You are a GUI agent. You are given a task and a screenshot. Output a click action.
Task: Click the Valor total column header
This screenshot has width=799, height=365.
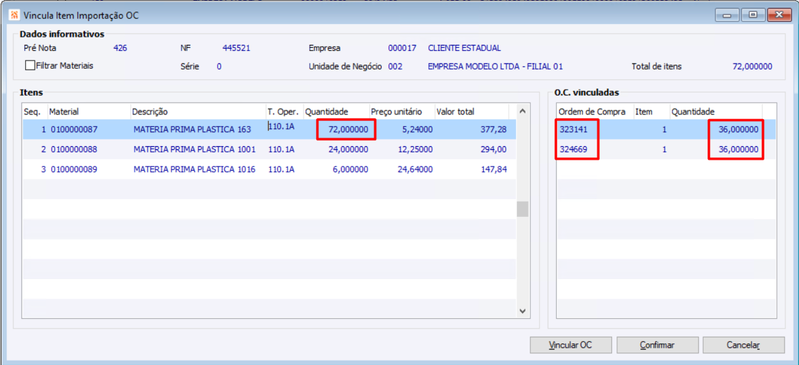471,111
